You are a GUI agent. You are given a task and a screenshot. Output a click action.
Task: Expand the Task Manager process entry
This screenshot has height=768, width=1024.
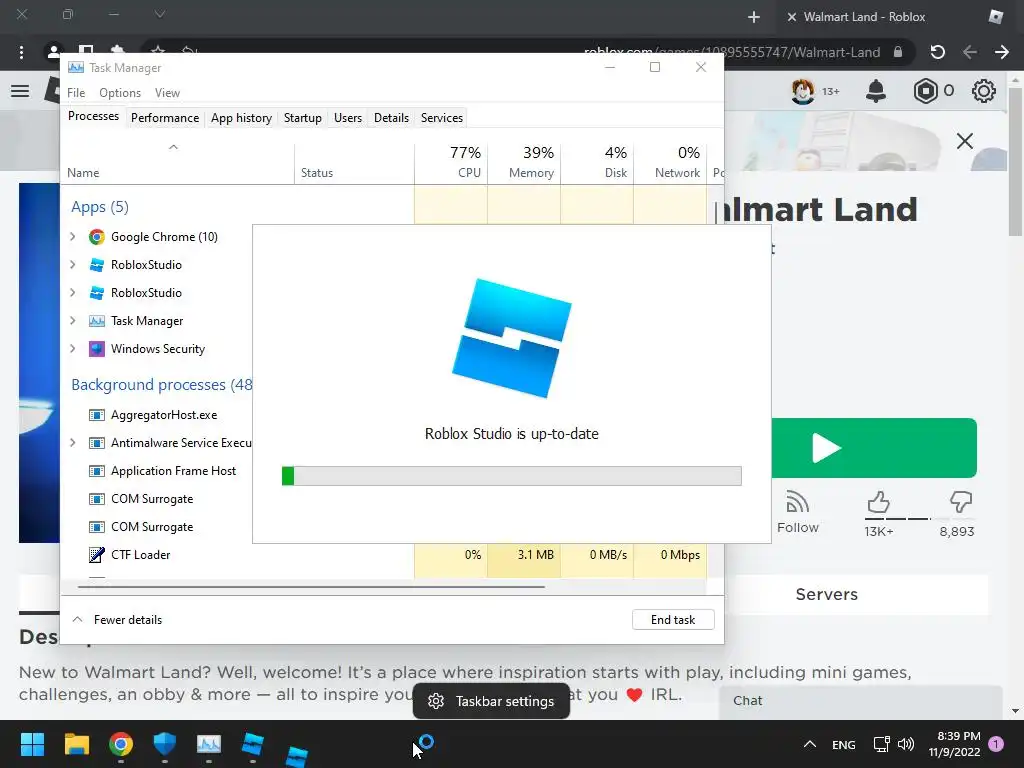pos(72,321)
